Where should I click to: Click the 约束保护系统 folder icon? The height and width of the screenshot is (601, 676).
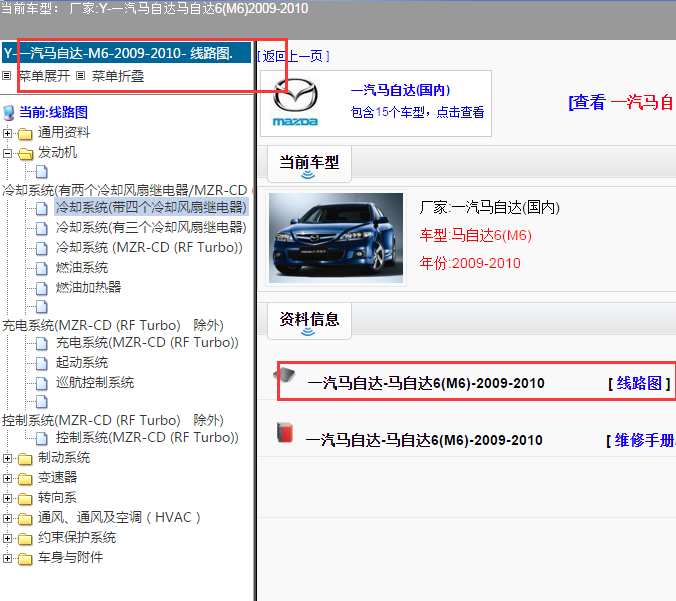click(25, 538)
